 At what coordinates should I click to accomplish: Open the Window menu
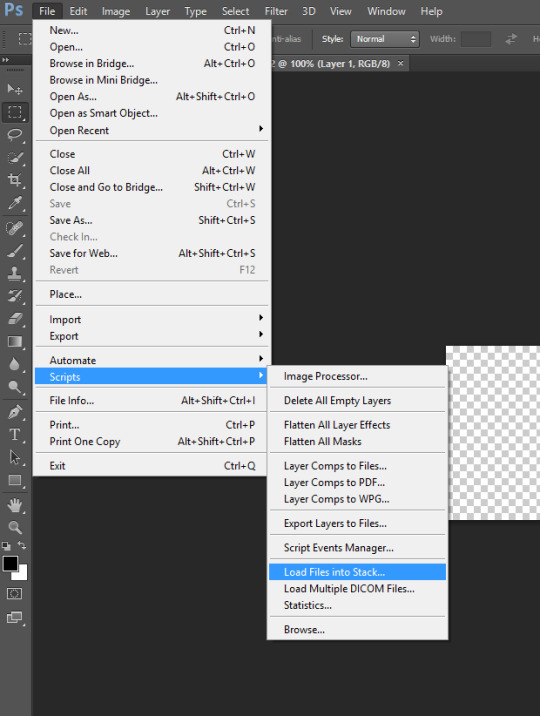coord(386,11)
